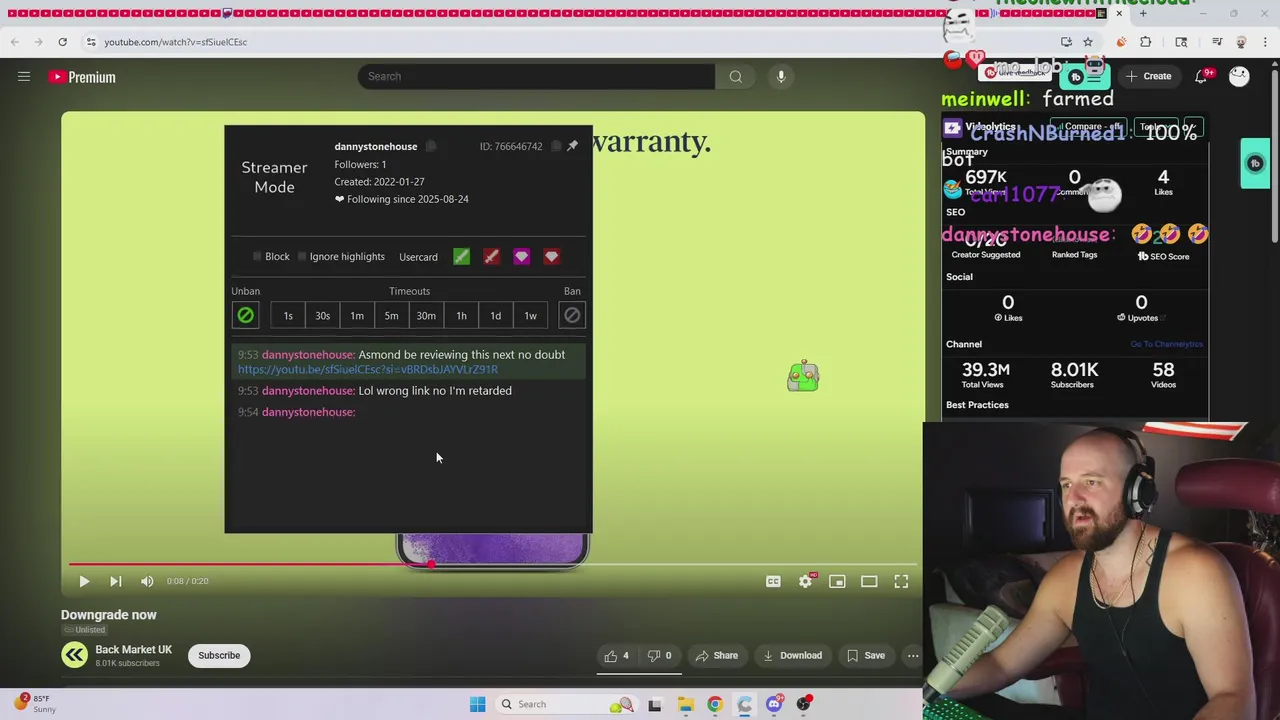The width and height of the screenshot is (1280, 720).
Task: Timeout the user for 1h
Action: 461,316
